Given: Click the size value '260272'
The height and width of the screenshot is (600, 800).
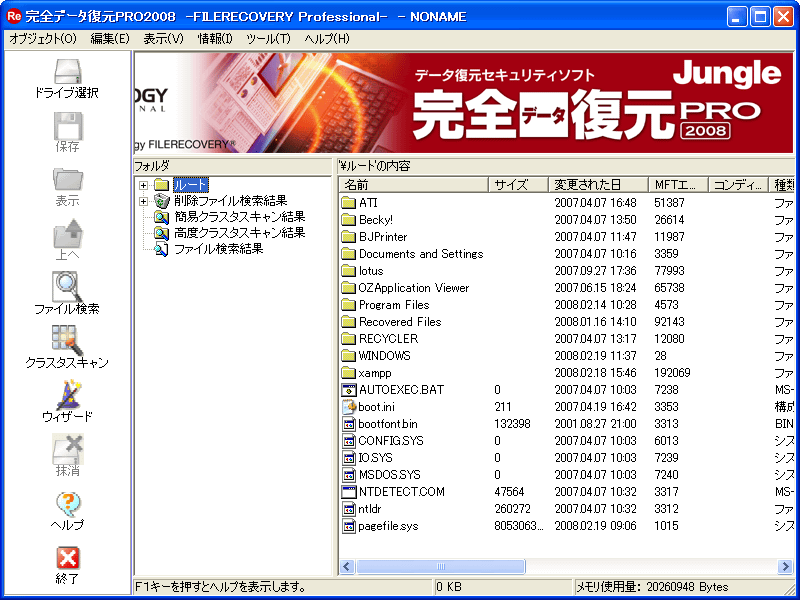Looking at the screenshot, I should [x=512, y=509].
